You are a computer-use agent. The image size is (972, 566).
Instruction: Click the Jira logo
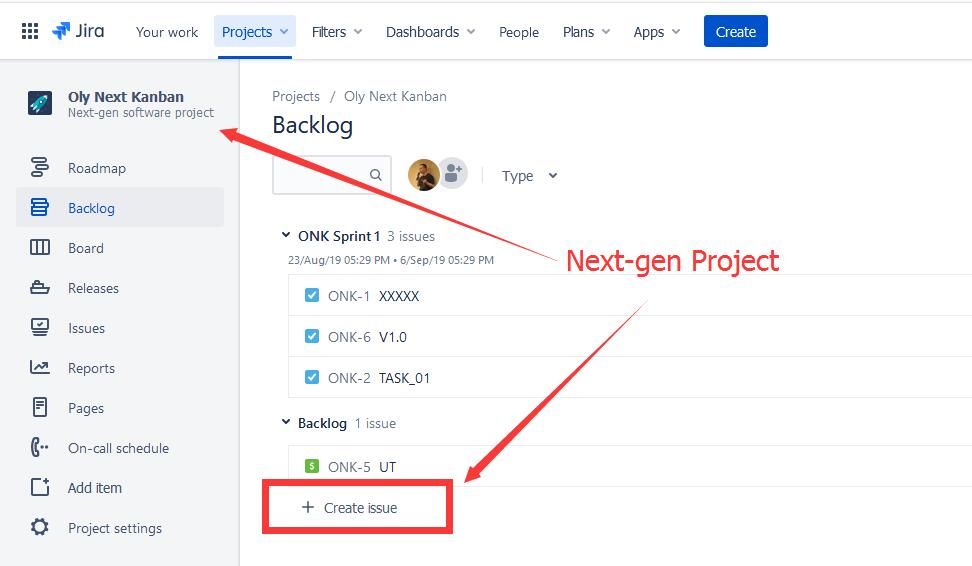click(78, 31)
